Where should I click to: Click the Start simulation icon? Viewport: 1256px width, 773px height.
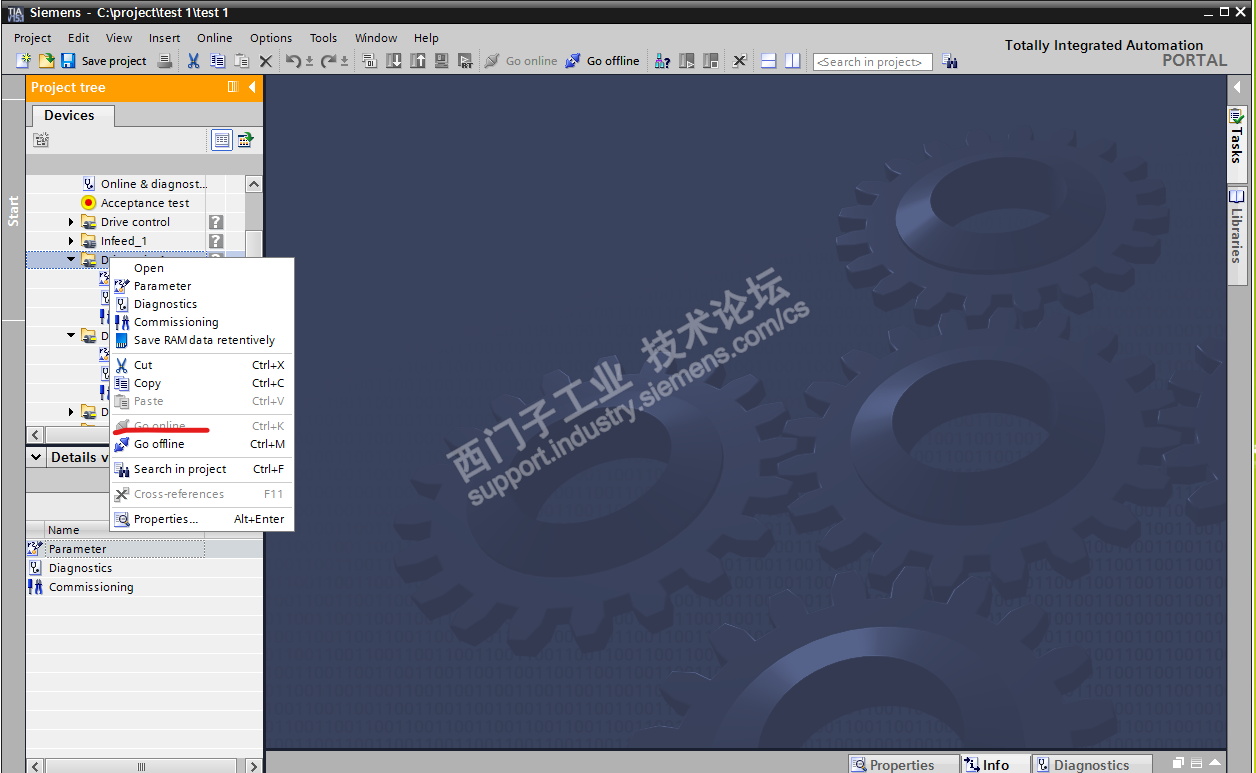[442, 61]
